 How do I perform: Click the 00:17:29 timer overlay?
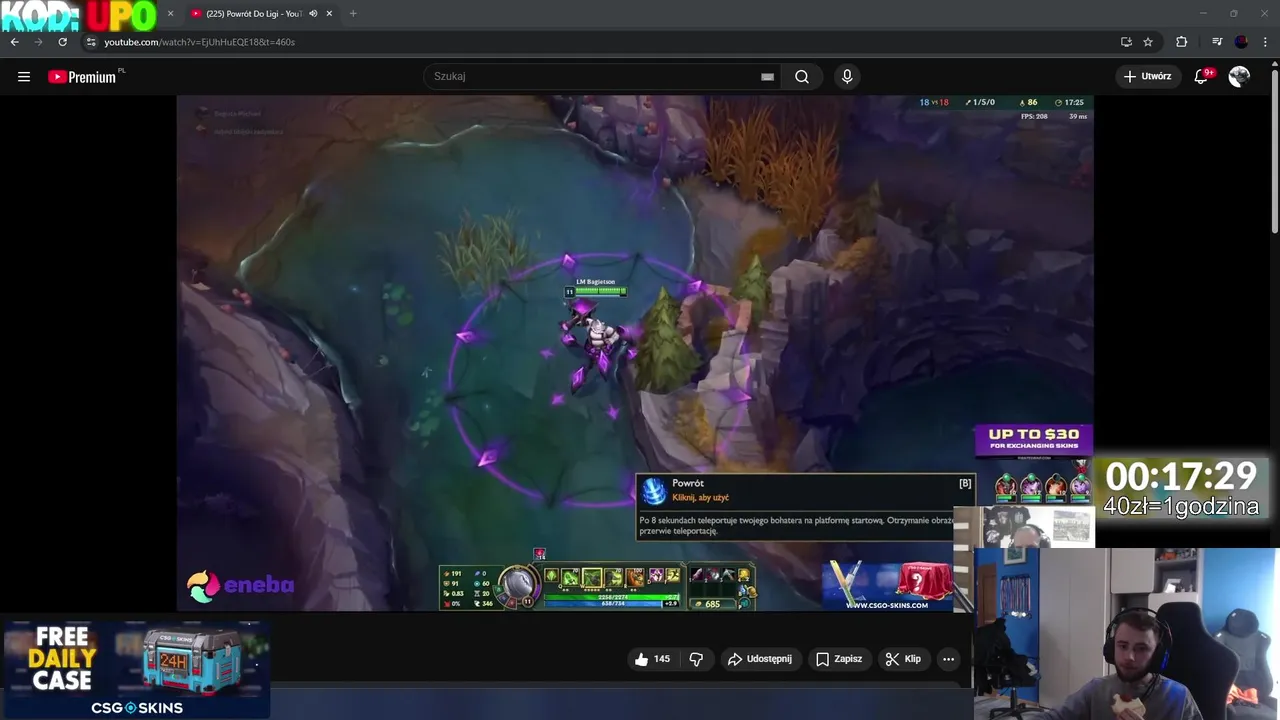coord(1181,476)
